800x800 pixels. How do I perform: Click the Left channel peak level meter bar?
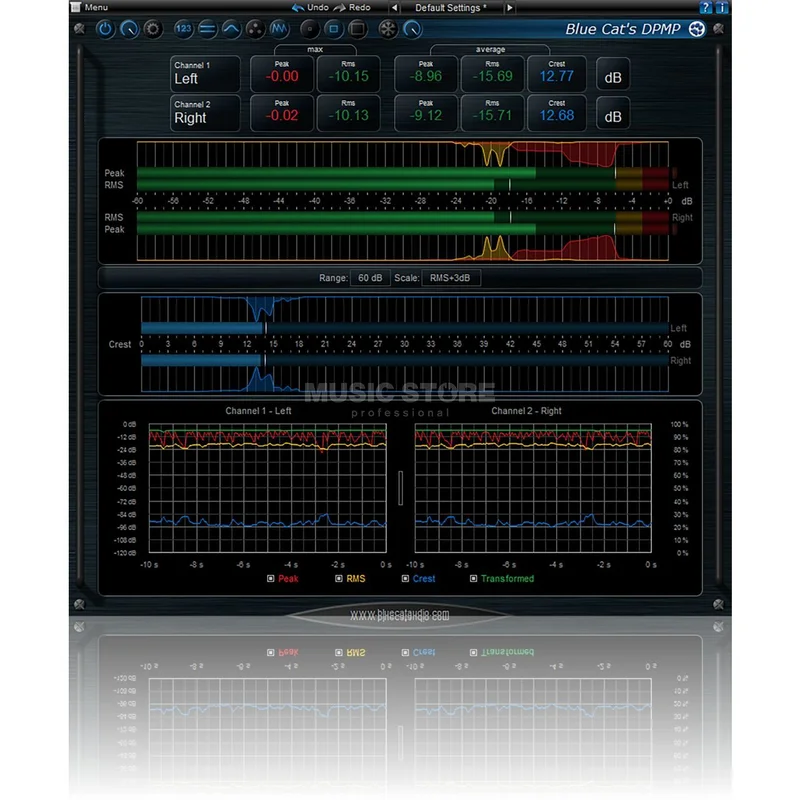point(403,173)
